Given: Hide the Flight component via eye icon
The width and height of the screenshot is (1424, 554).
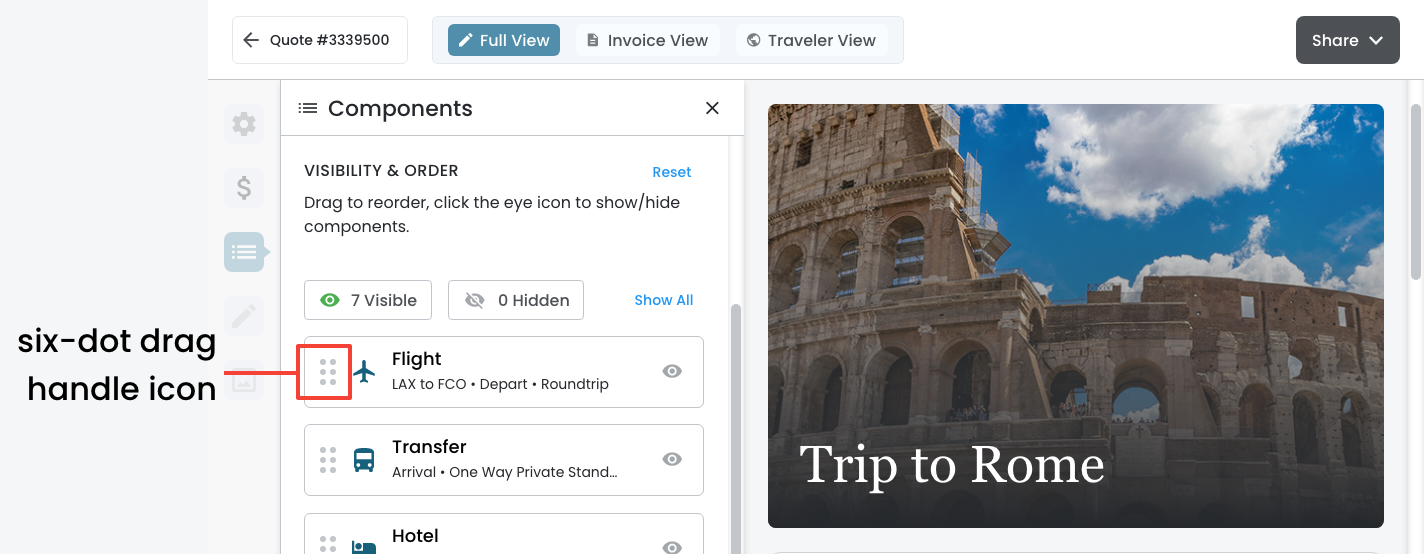Looking at the screenshot, I should [x=673, y=372].
